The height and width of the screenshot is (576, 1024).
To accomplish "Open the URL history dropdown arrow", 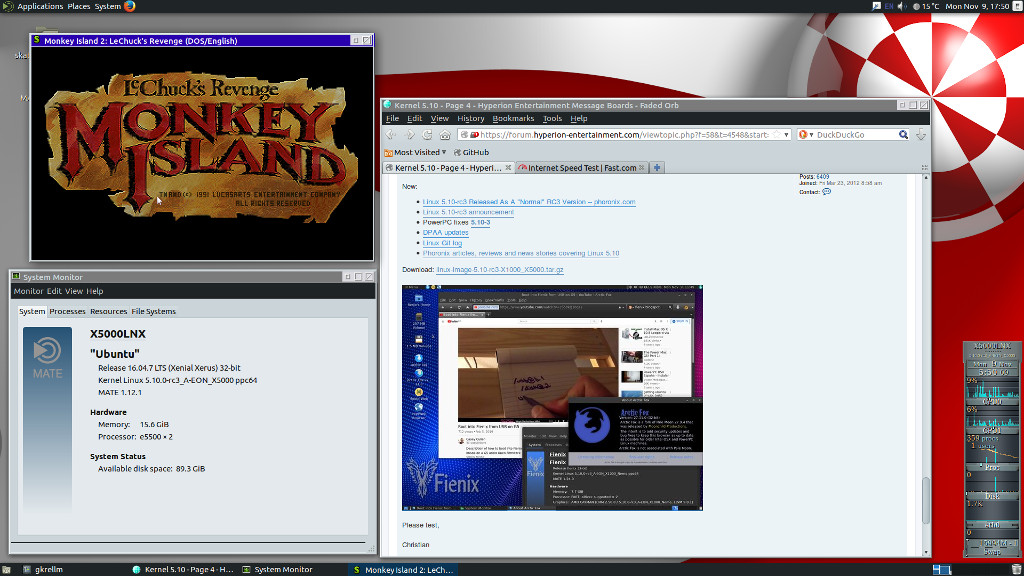I will pos(786,135).
